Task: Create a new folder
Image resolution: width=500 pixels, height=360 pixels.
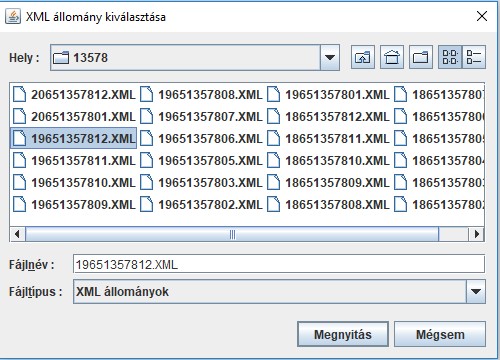Action: 421,57
